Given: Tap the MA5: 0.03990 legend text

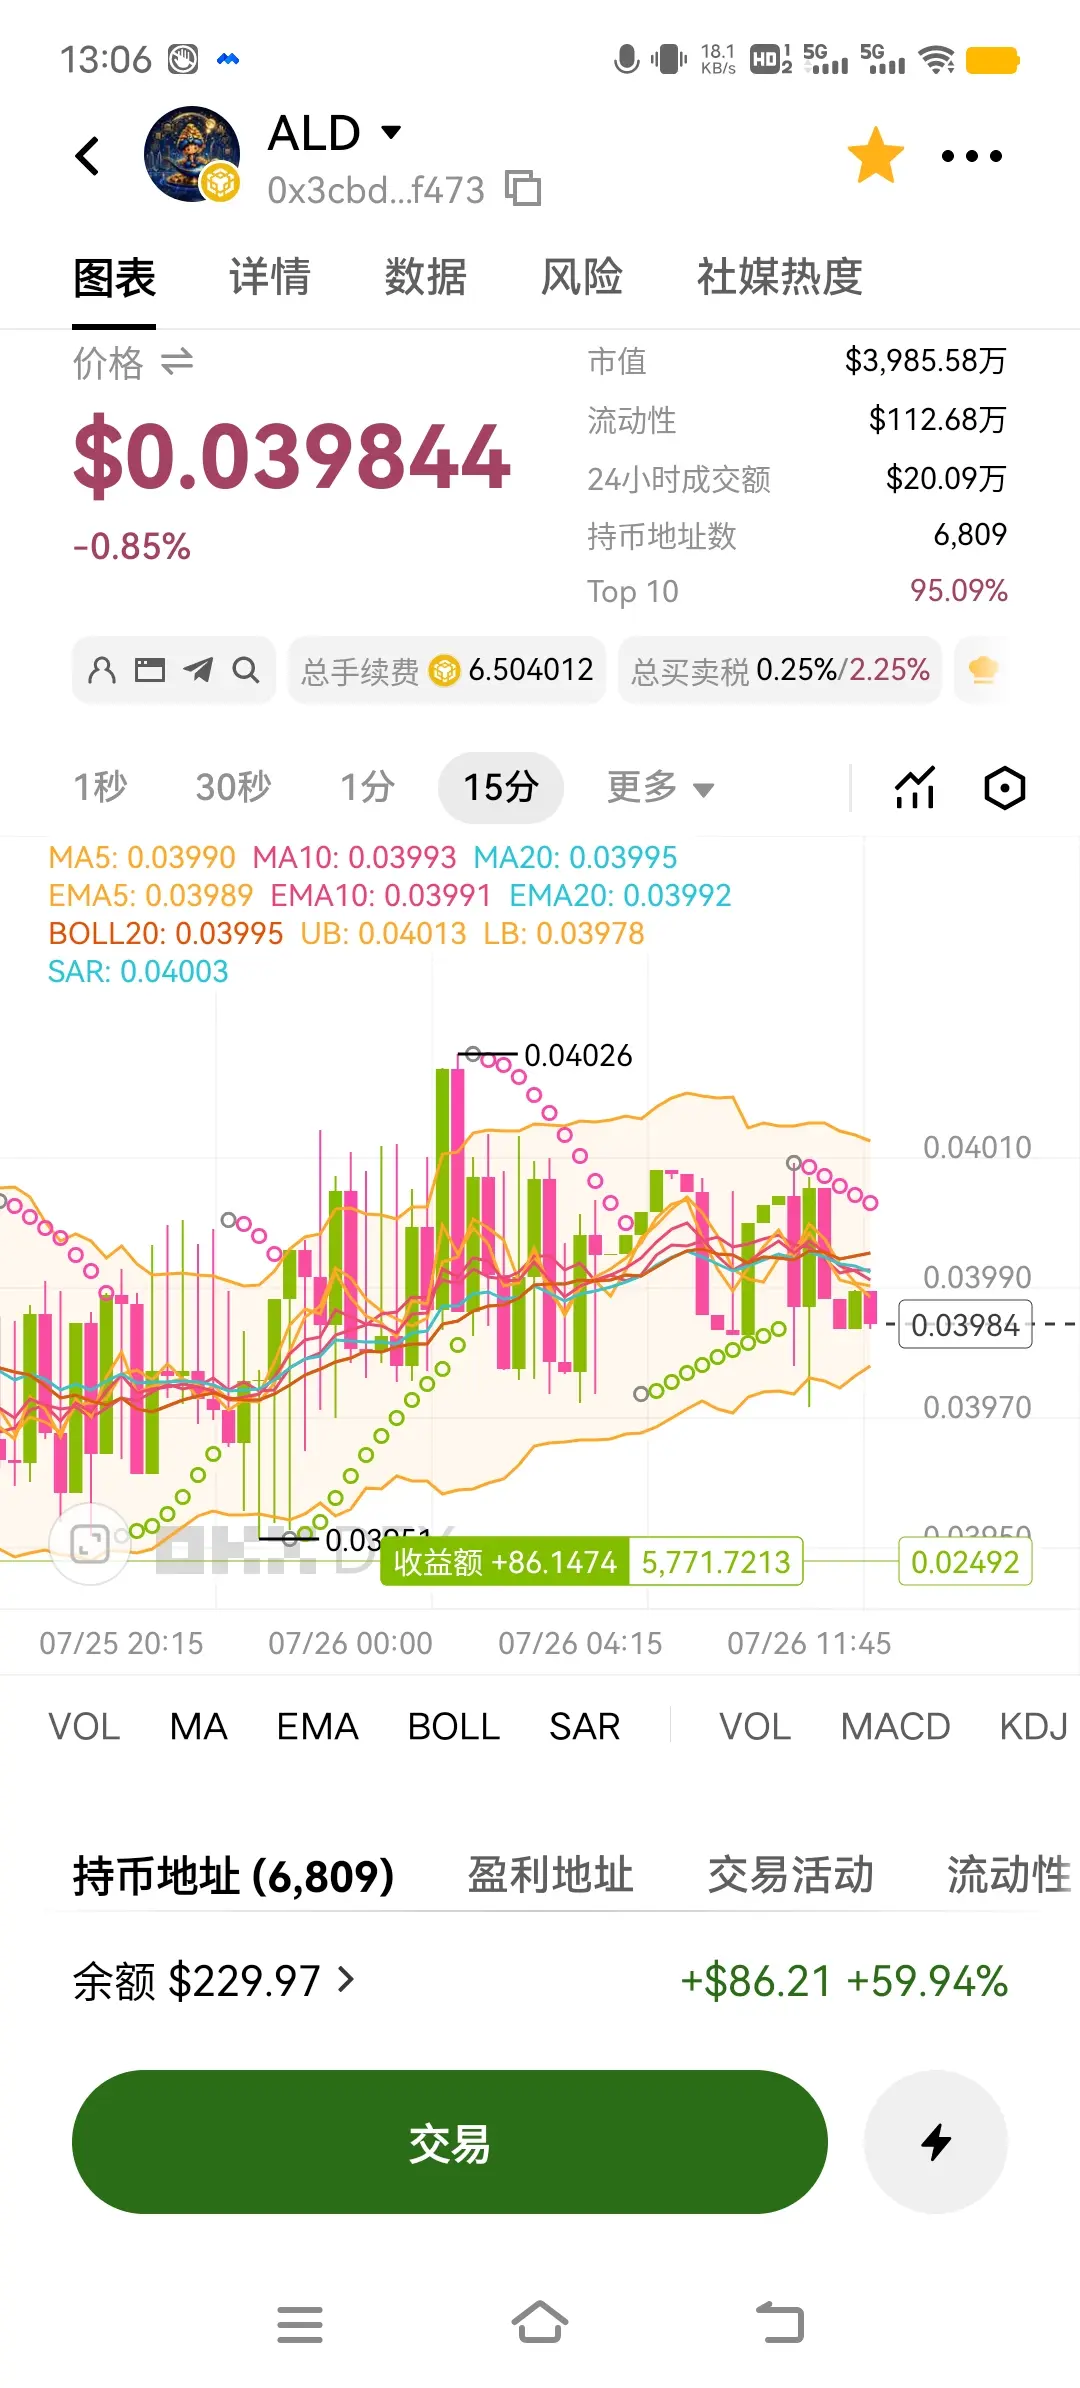Looking at the screenshot, I should [x=142, y=857].
